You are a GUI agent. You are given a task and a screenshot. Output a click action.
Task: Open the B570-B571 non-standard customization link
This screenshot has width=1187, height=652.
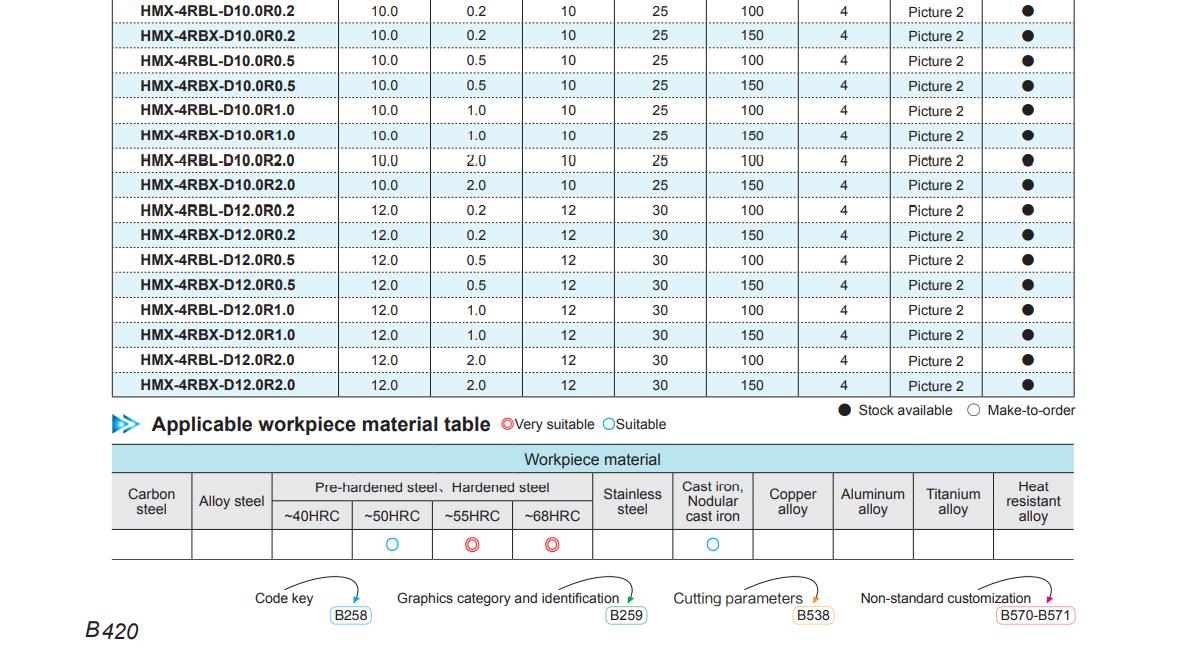[x=1036, y=615]
